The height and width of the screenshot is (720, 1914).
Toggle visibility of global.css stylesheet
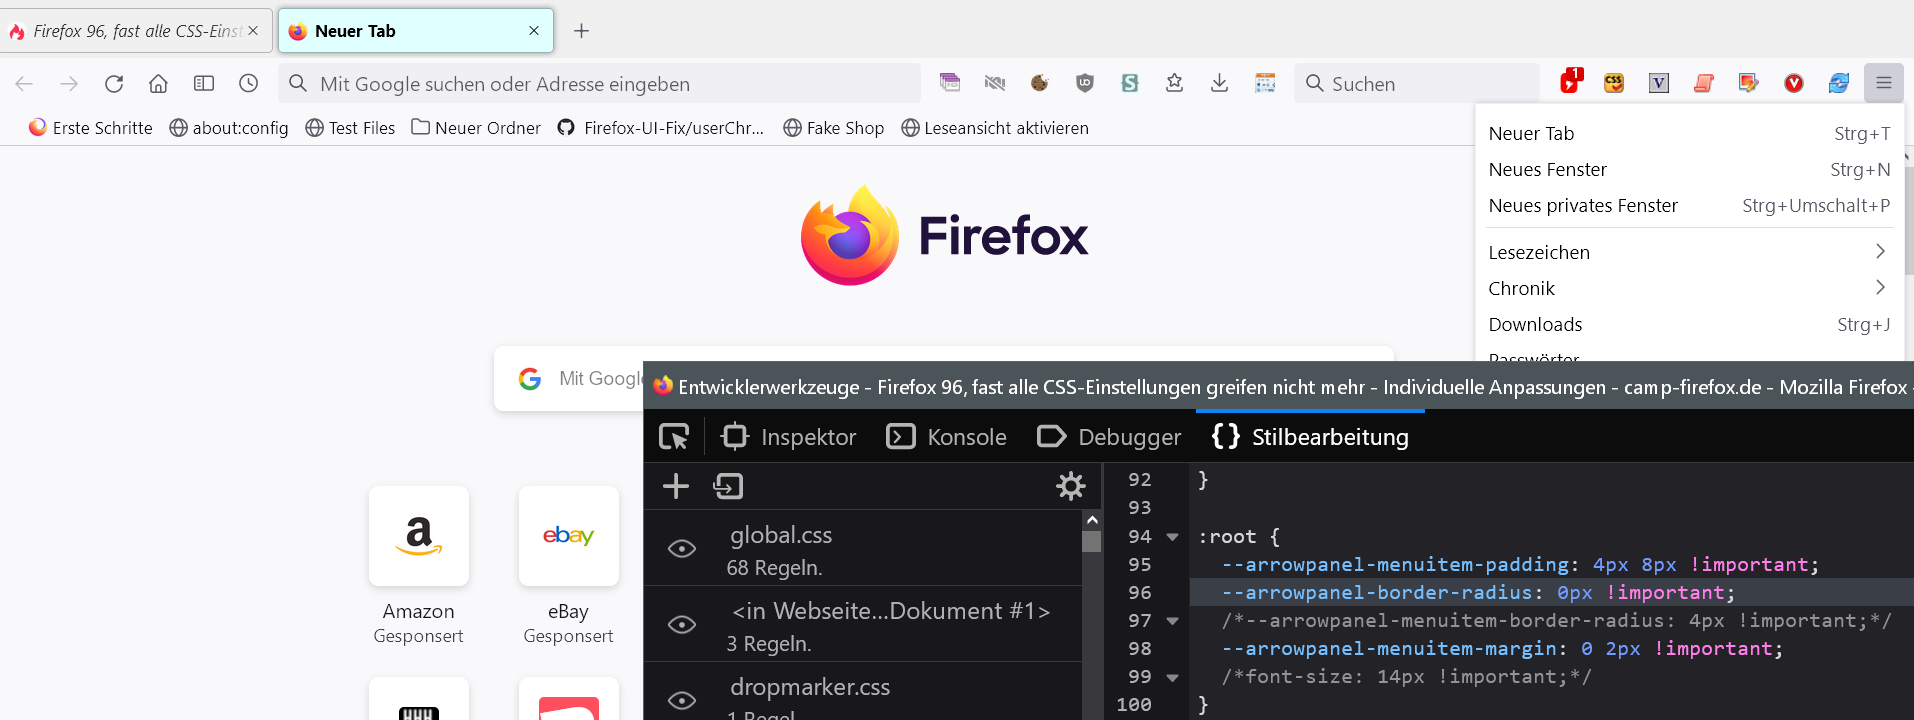pyautogui.click(x=682, y=548)
